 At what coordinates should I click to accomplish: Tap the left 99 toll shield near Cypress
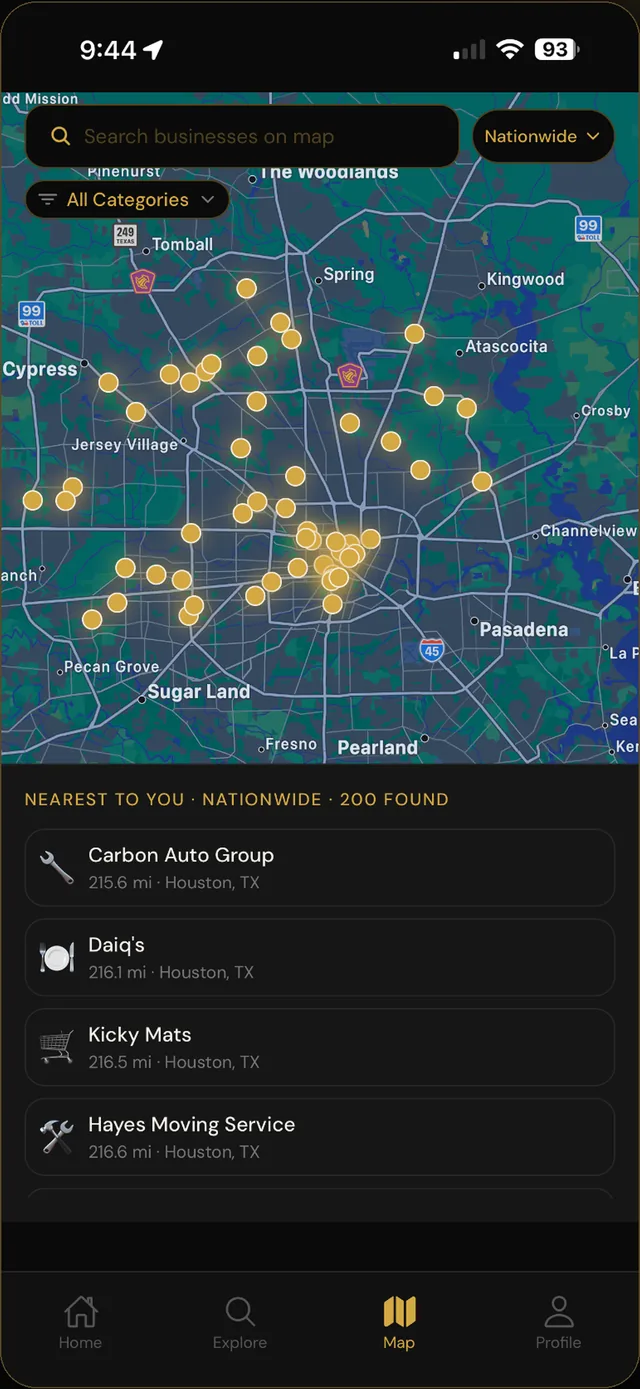(32, 315)
